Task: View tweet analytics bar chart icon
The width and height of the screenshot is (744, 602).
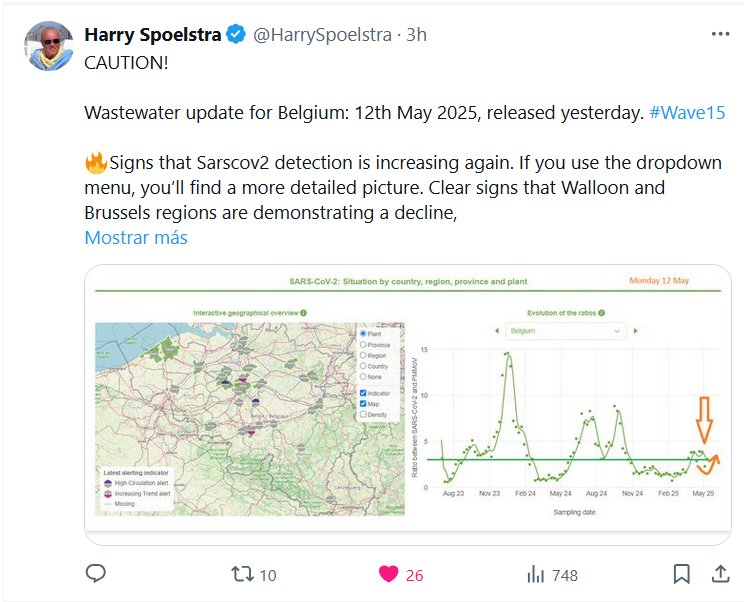Action: tap(536, 574)
